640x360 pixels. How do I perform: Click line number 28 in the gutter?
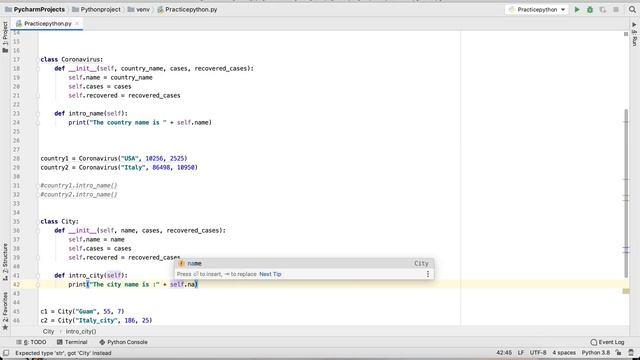click(x=16, y=158)
